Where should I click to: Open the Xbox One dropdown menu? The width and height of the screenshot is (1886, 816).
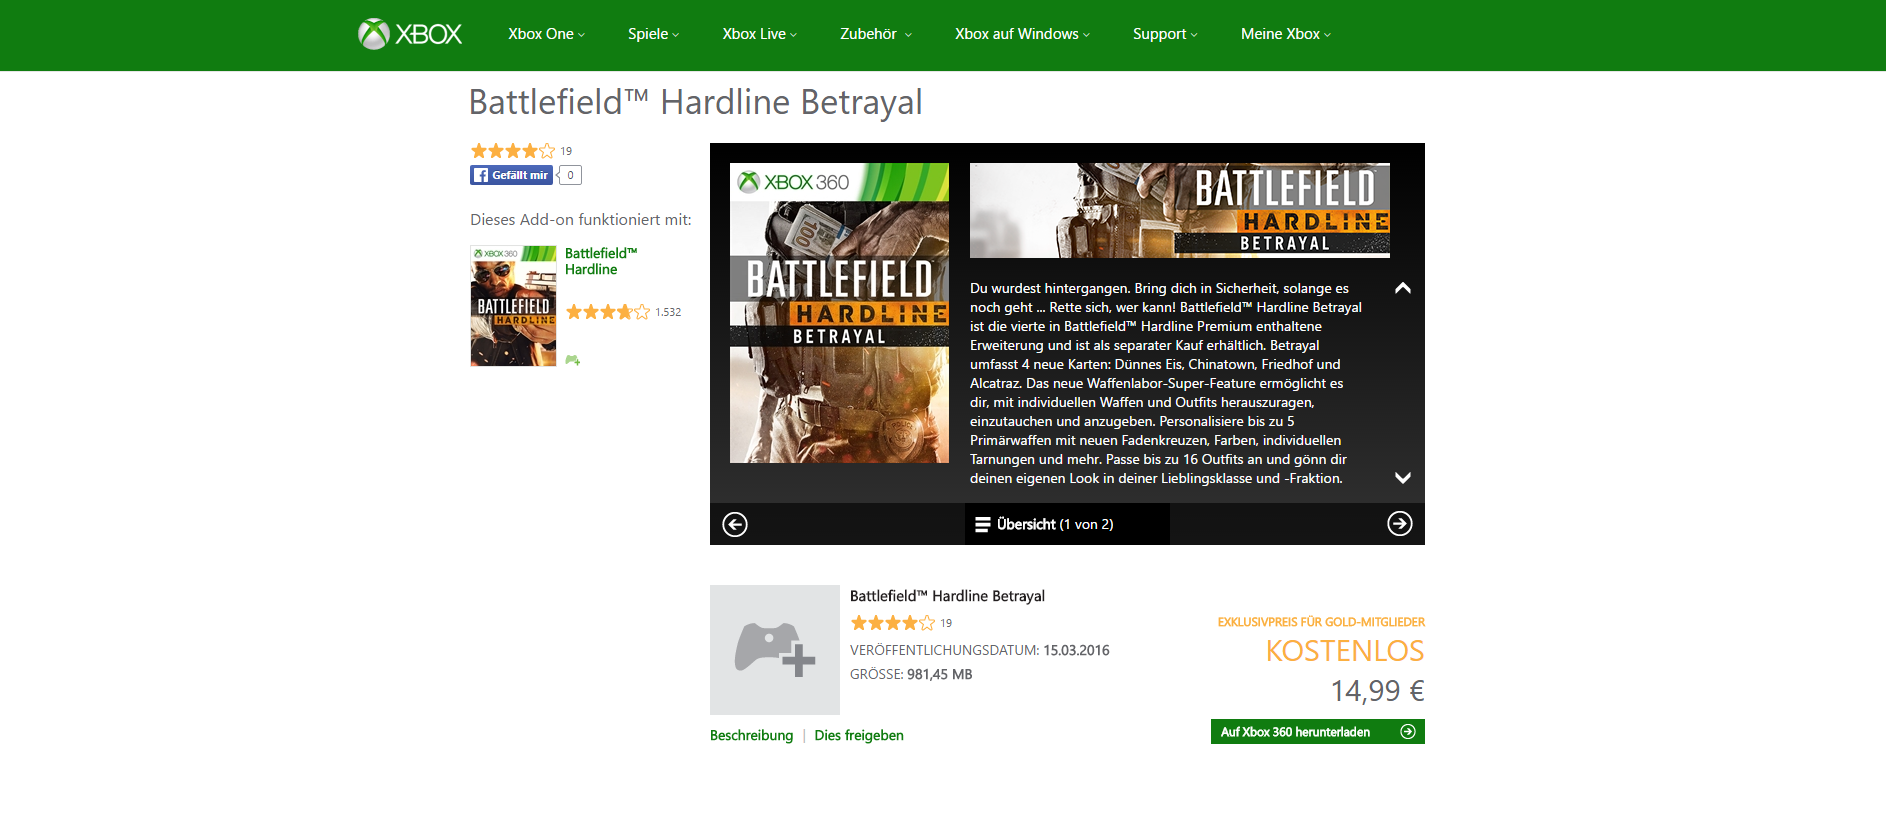point(546,34)
